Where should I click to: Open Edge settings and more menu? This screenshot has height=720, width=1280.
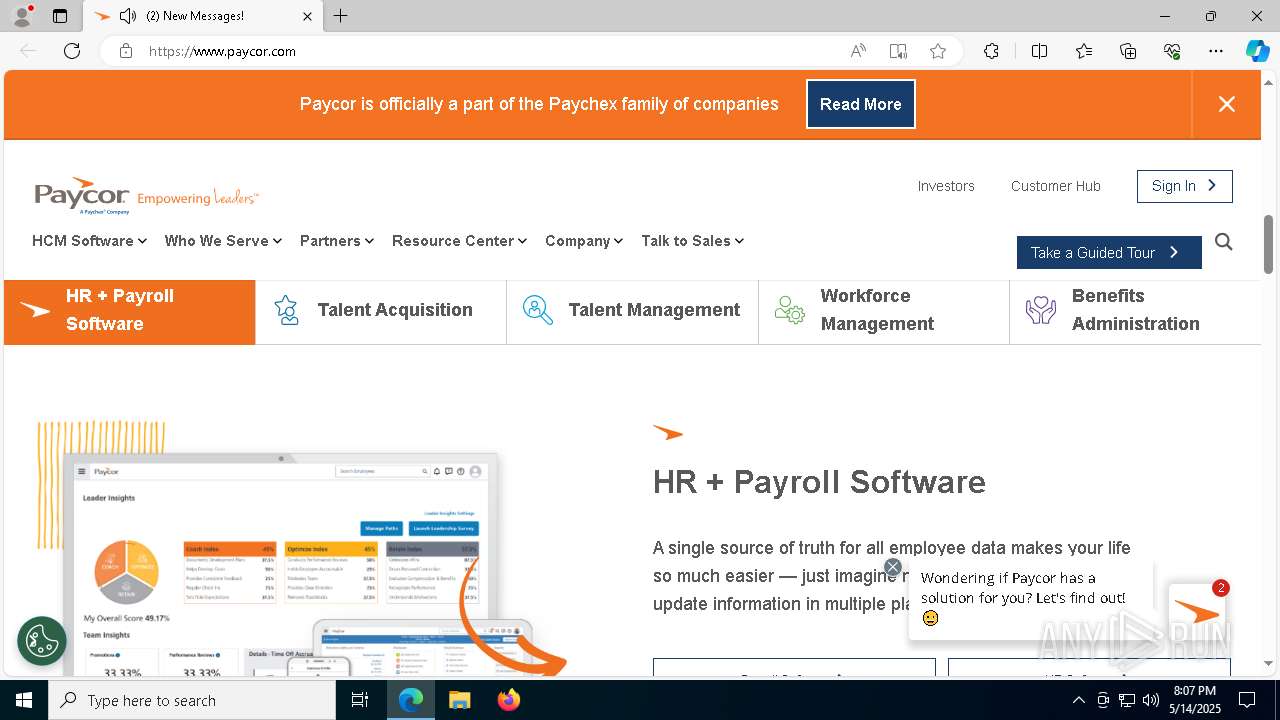click(1216, 51)
